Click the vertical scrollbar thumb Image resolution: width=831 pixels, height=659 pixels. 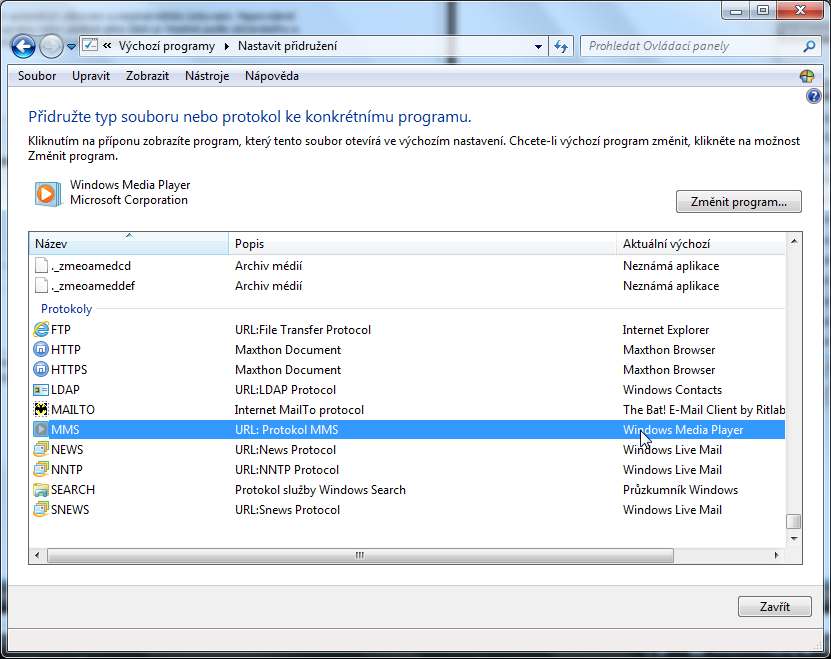(x=793, y=521)
